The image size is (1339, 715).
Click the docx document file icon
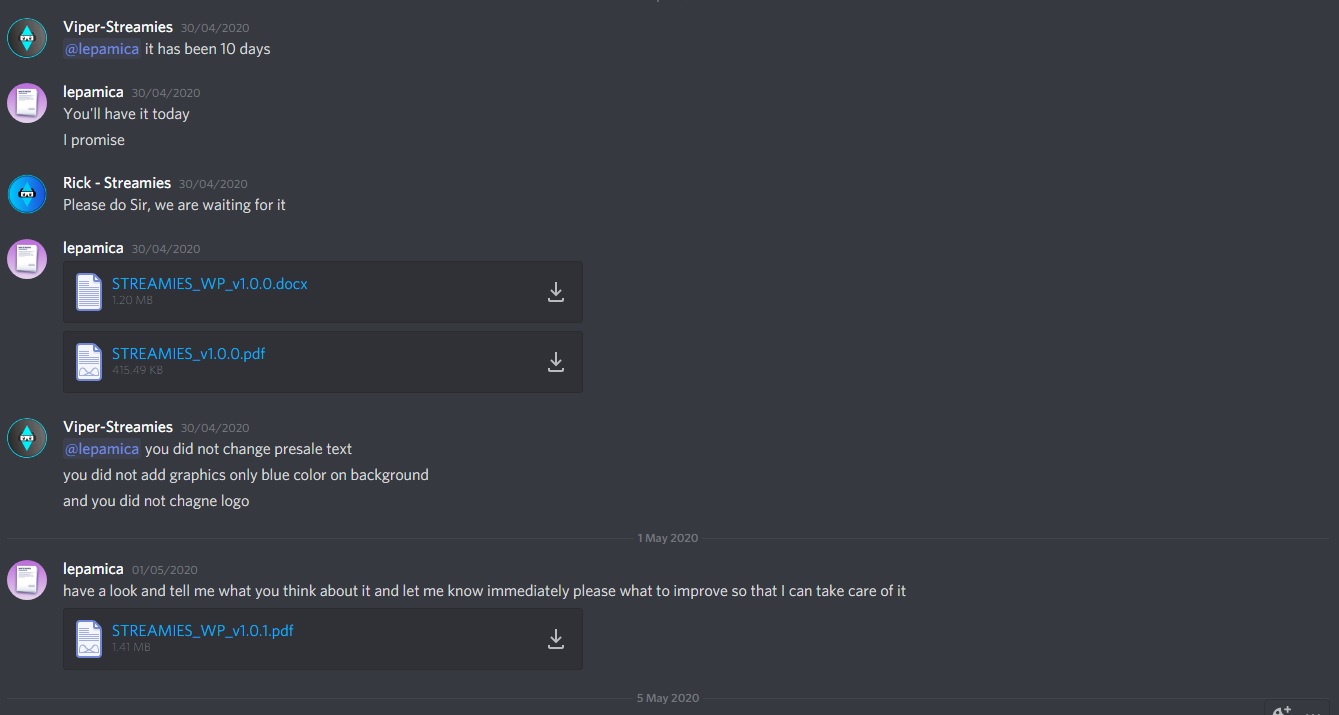coord(90,292)
